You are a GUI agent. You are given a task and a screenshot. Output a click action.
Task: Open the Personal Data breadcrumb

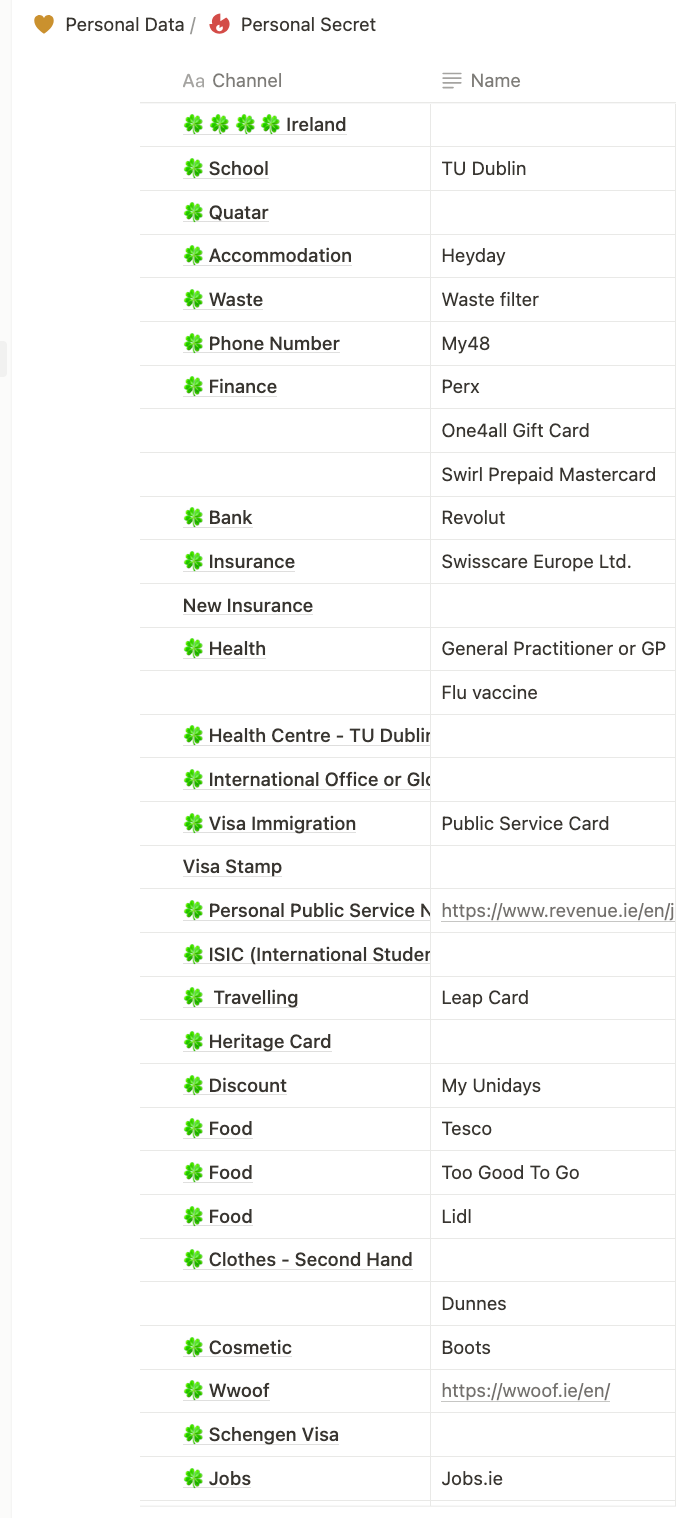click(124, 24)
